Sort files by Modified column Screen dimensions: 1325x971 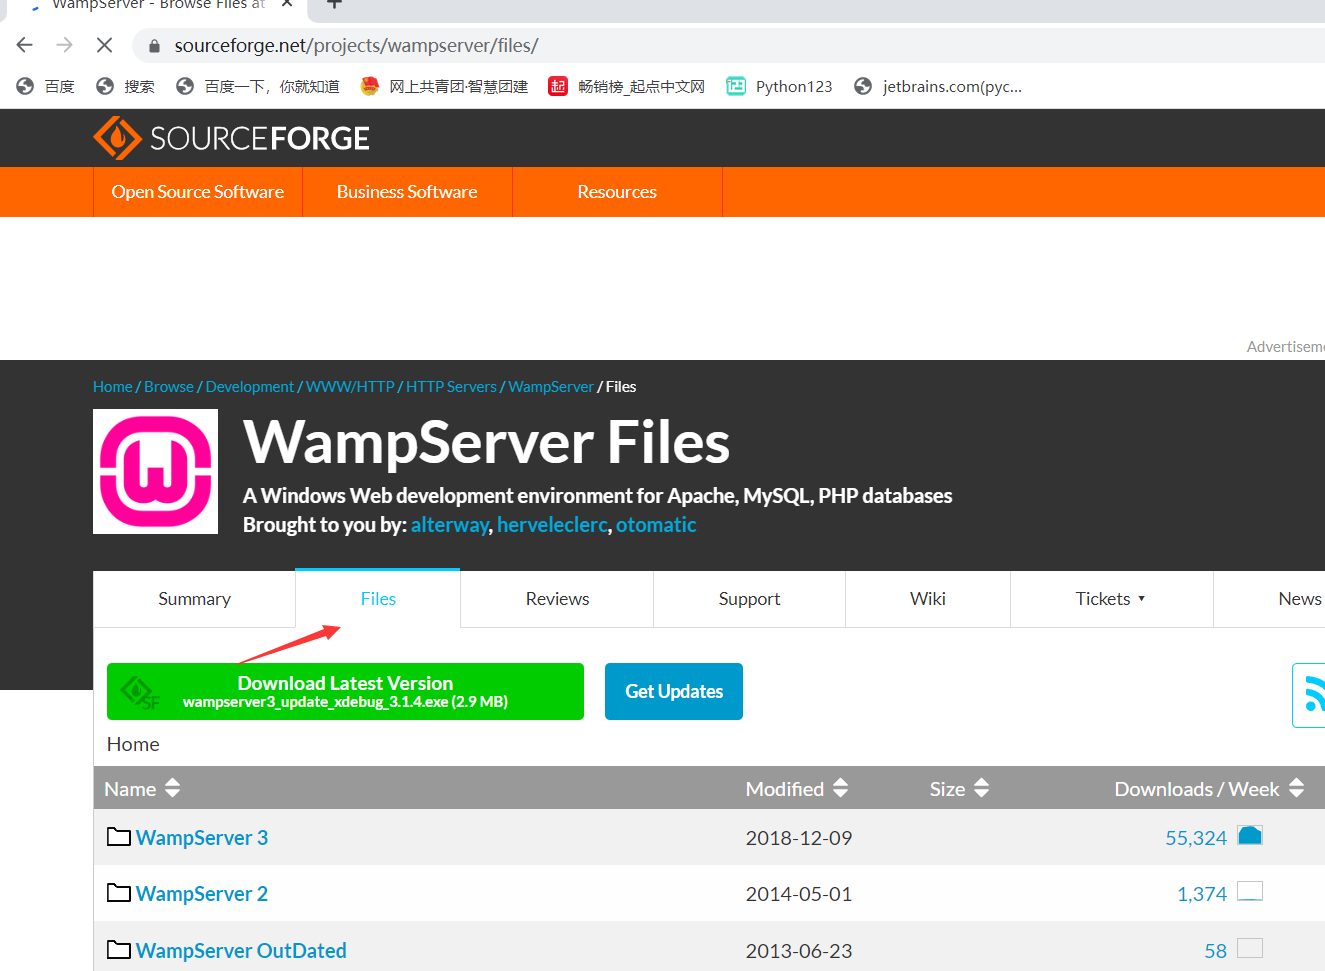797,789
